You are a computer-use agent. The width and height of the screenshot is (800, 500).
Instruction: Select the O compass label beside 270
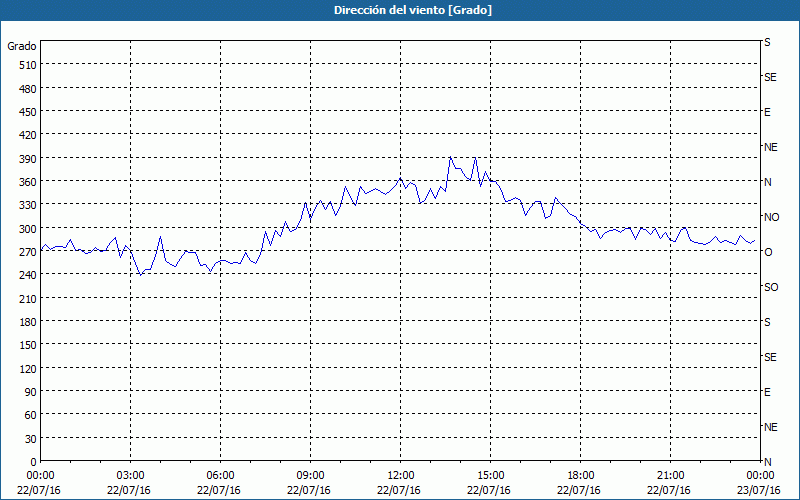click(768, 252)
